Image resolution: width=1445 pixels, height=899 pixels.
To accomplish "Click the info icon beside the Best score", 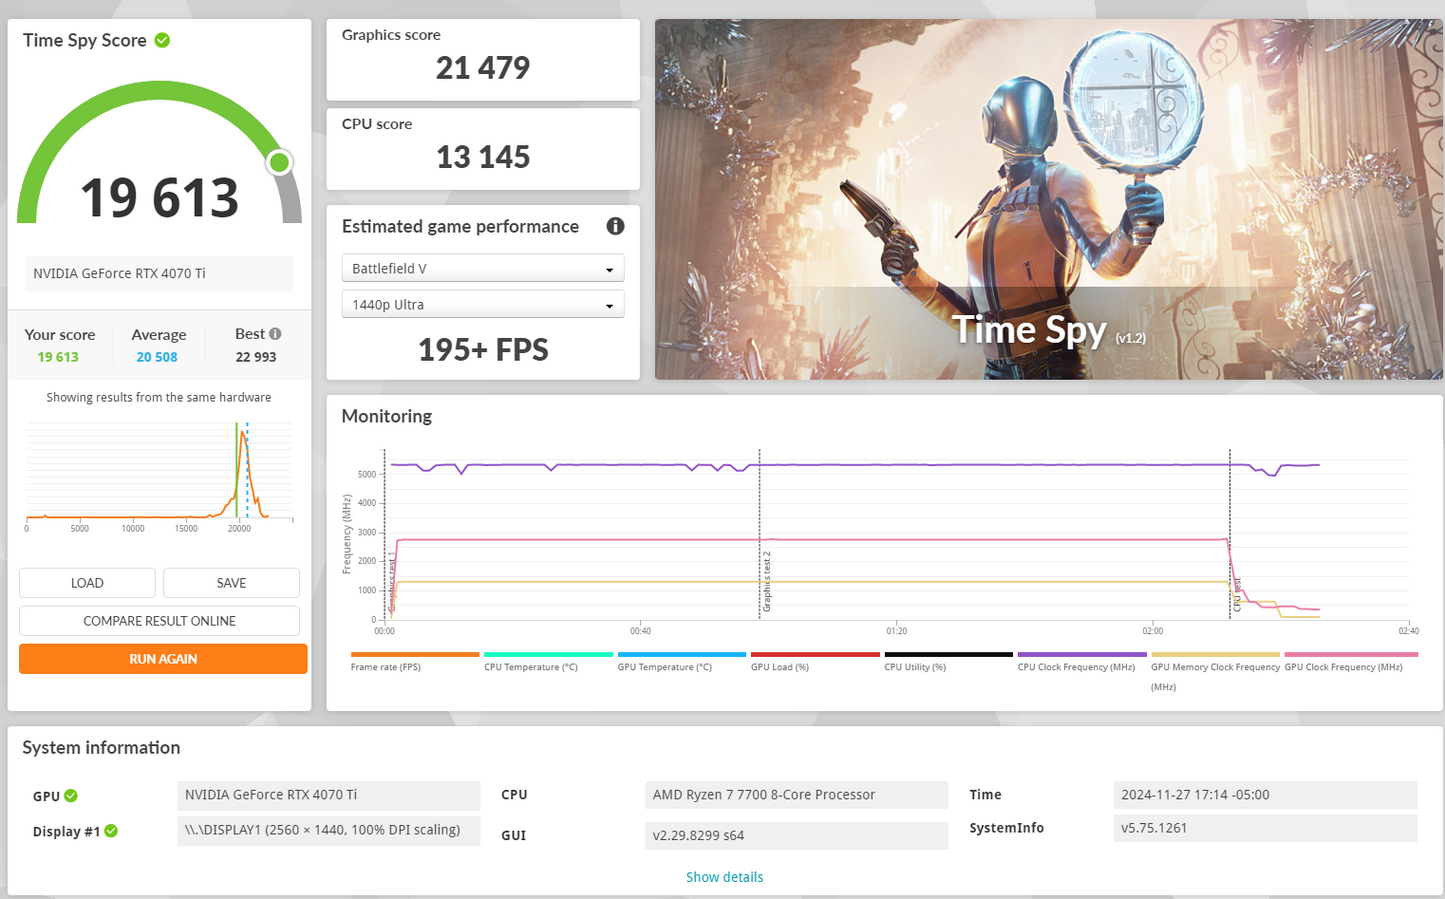I will [275, 334].
